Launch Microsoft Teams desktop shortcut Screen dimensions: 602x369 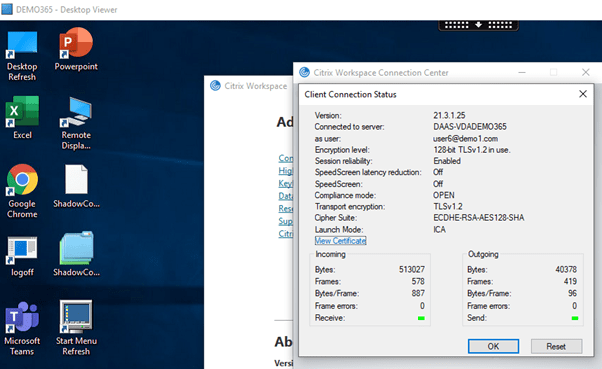22,317
